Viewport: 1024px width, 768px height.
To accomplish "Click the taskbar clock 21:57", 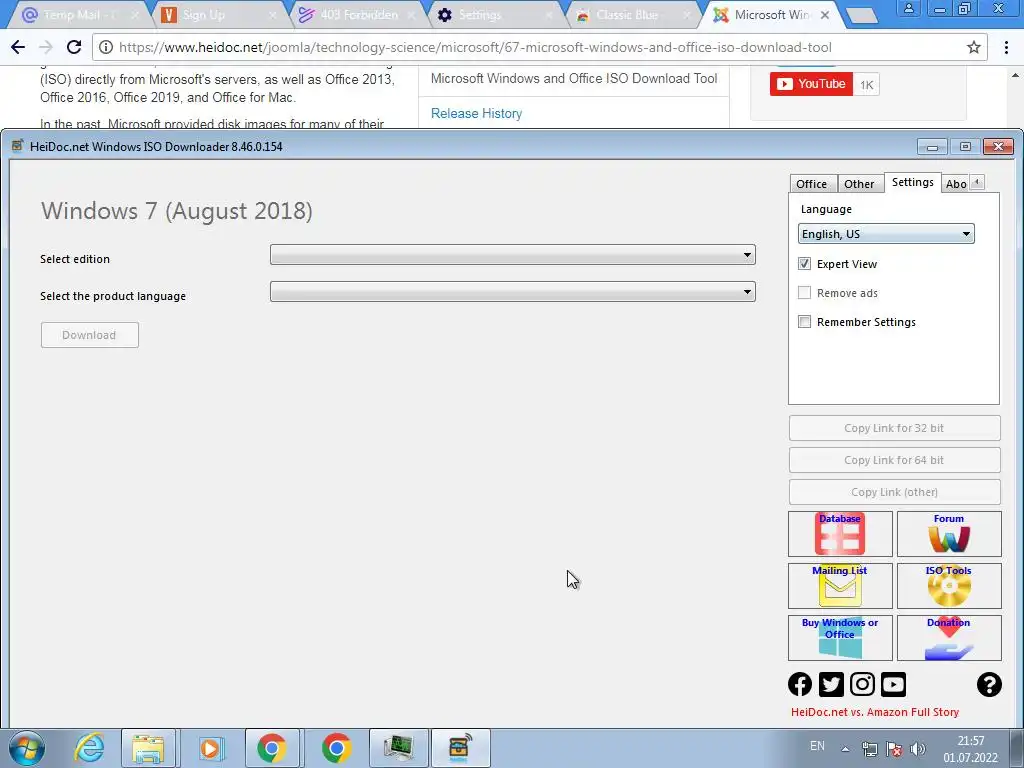I will pos(970,749).
